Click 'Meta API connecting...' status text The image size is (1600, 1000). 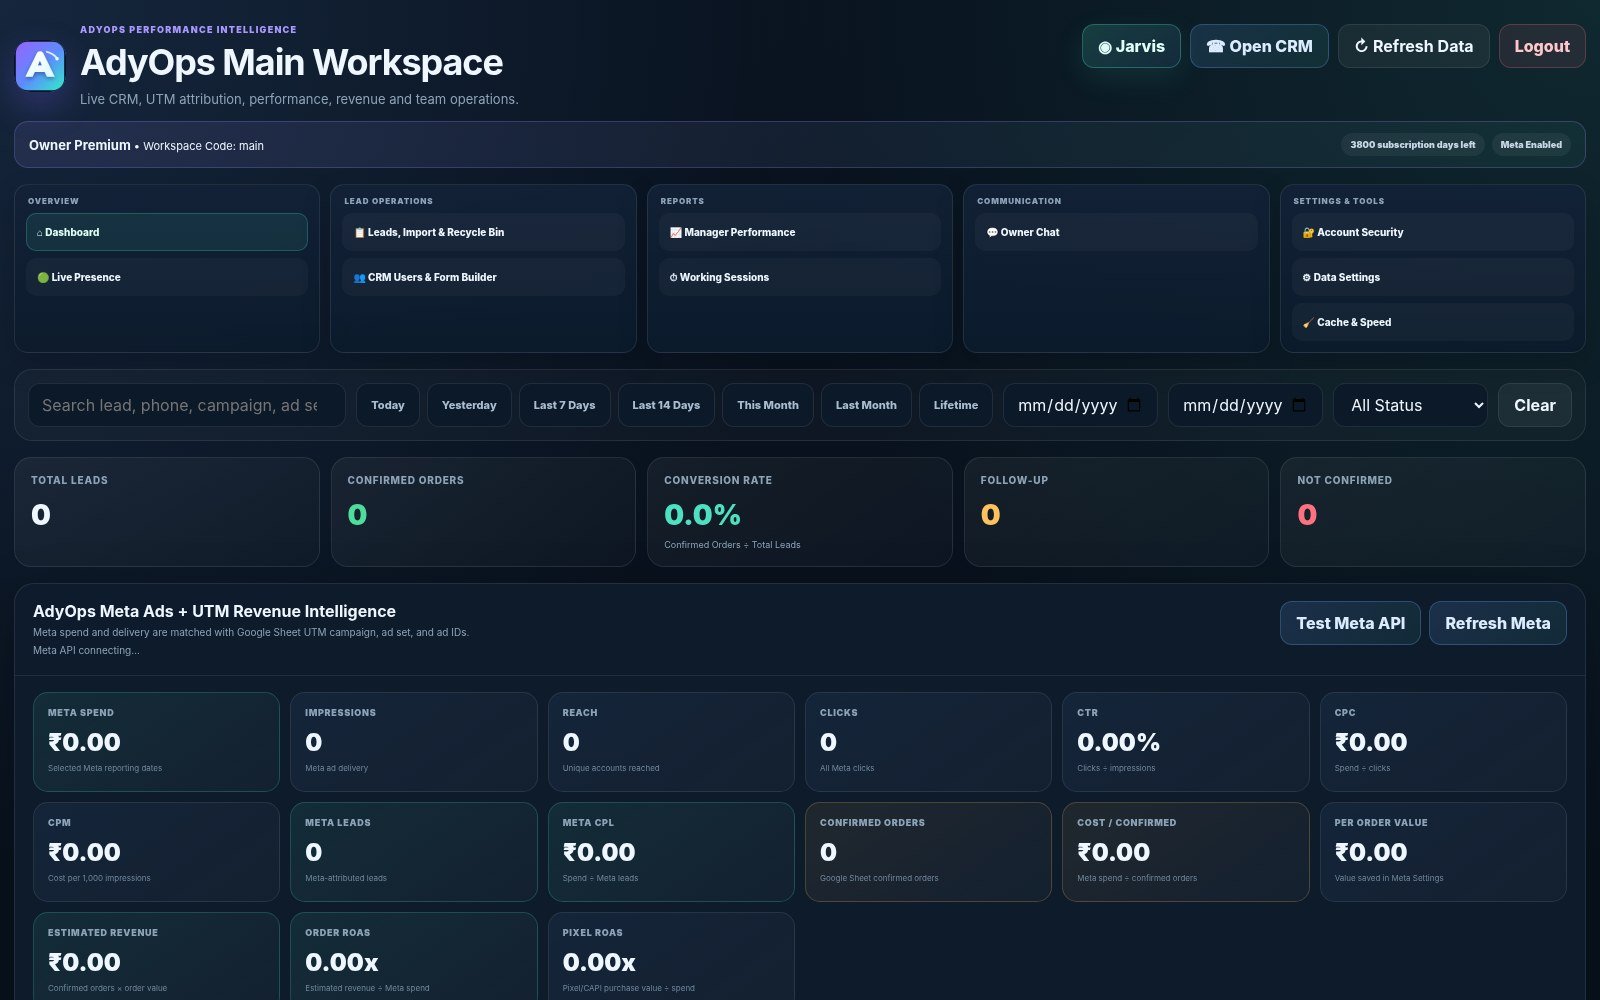coord(86,650)
